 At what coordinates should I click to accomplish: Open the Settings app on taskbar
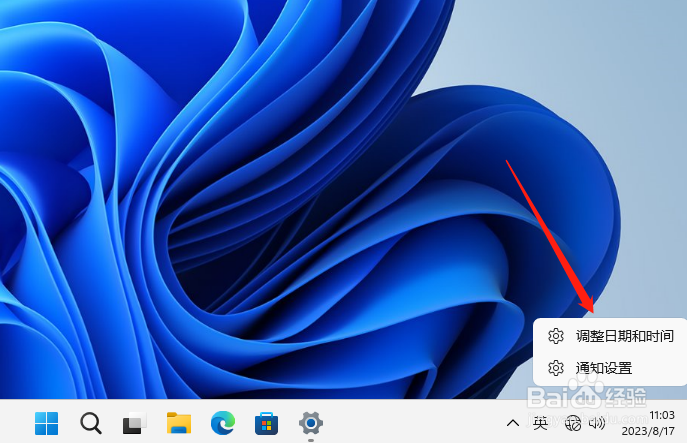click(311, 423)
